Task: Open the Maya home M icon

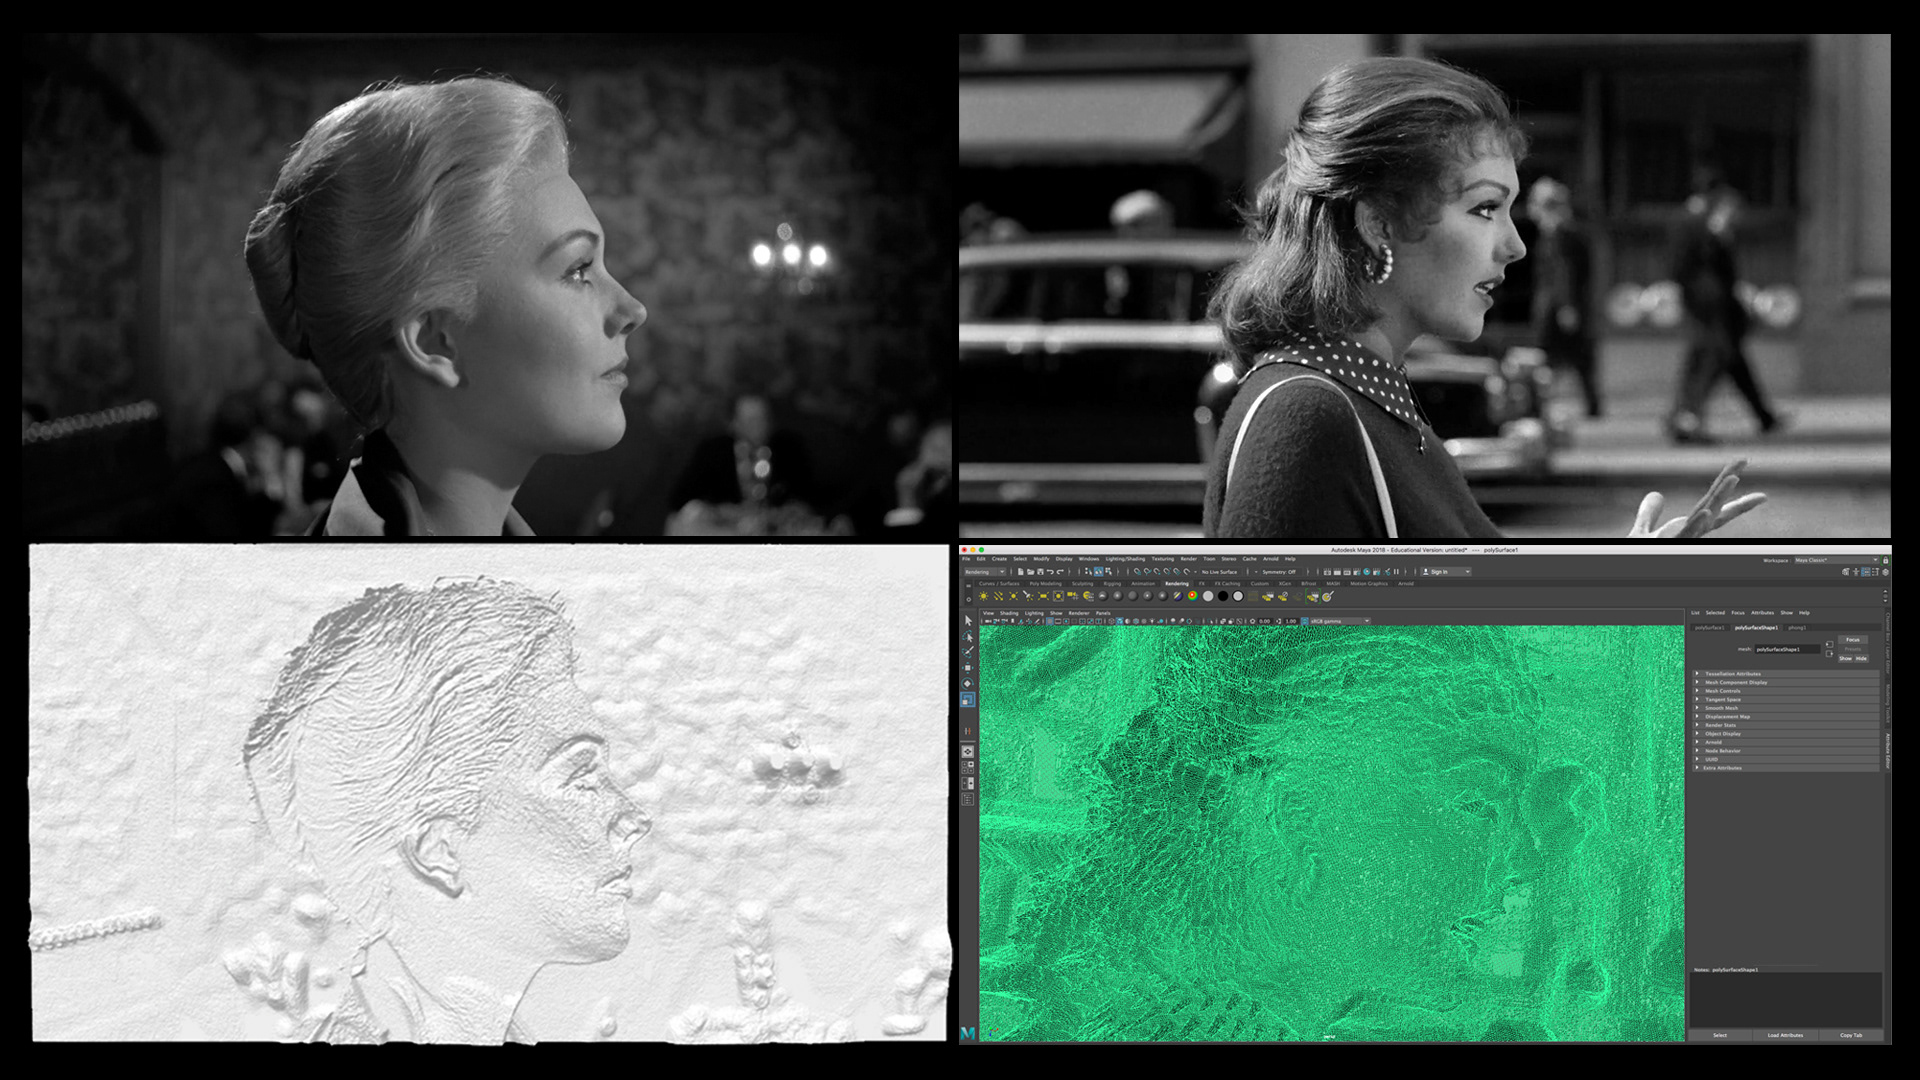Action: (x=968, y=1032)
